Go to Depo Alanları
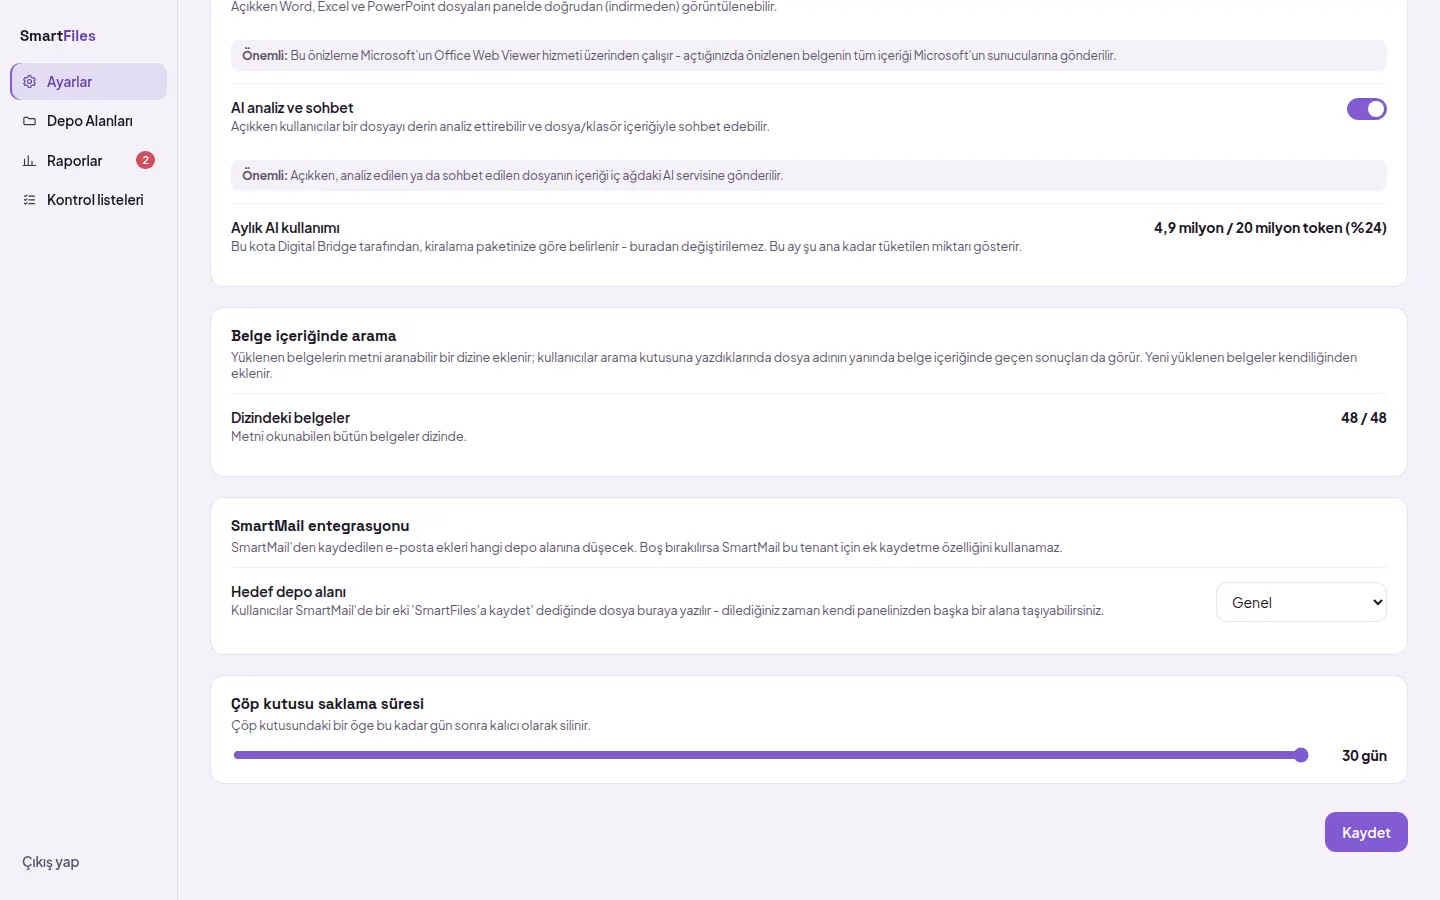The width and height of the screenshot is (1440, 900). click(x=89, y=121)
